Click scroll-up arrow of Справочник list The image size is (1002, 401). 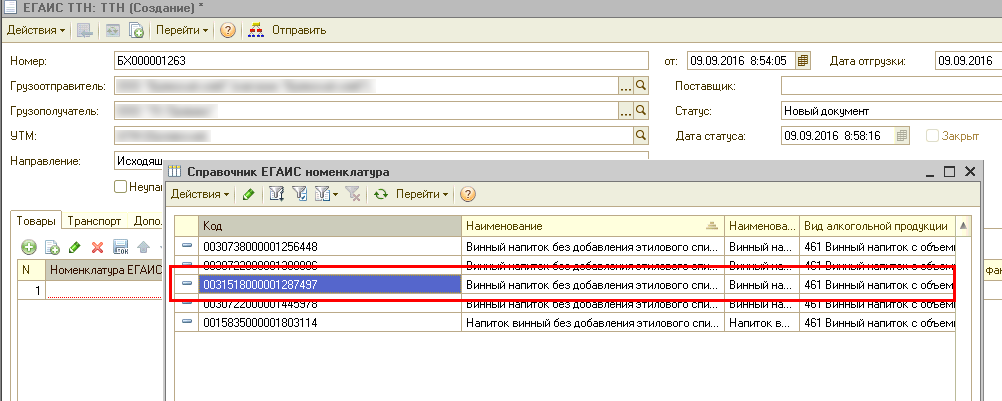(x=963, y=225)
